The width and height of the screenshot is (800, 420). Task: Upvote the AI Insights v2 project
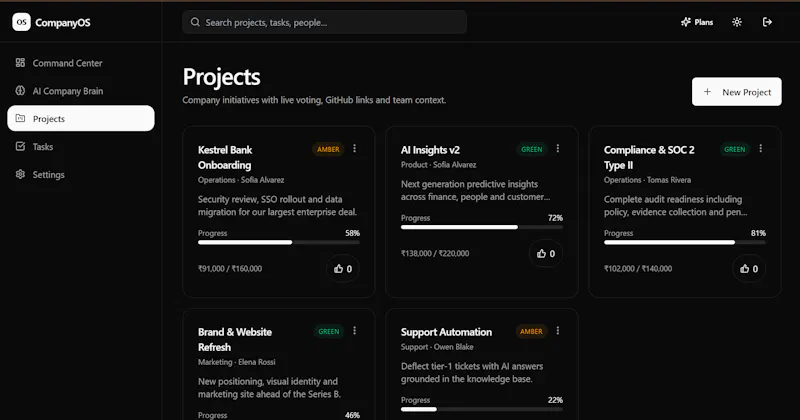546,253
